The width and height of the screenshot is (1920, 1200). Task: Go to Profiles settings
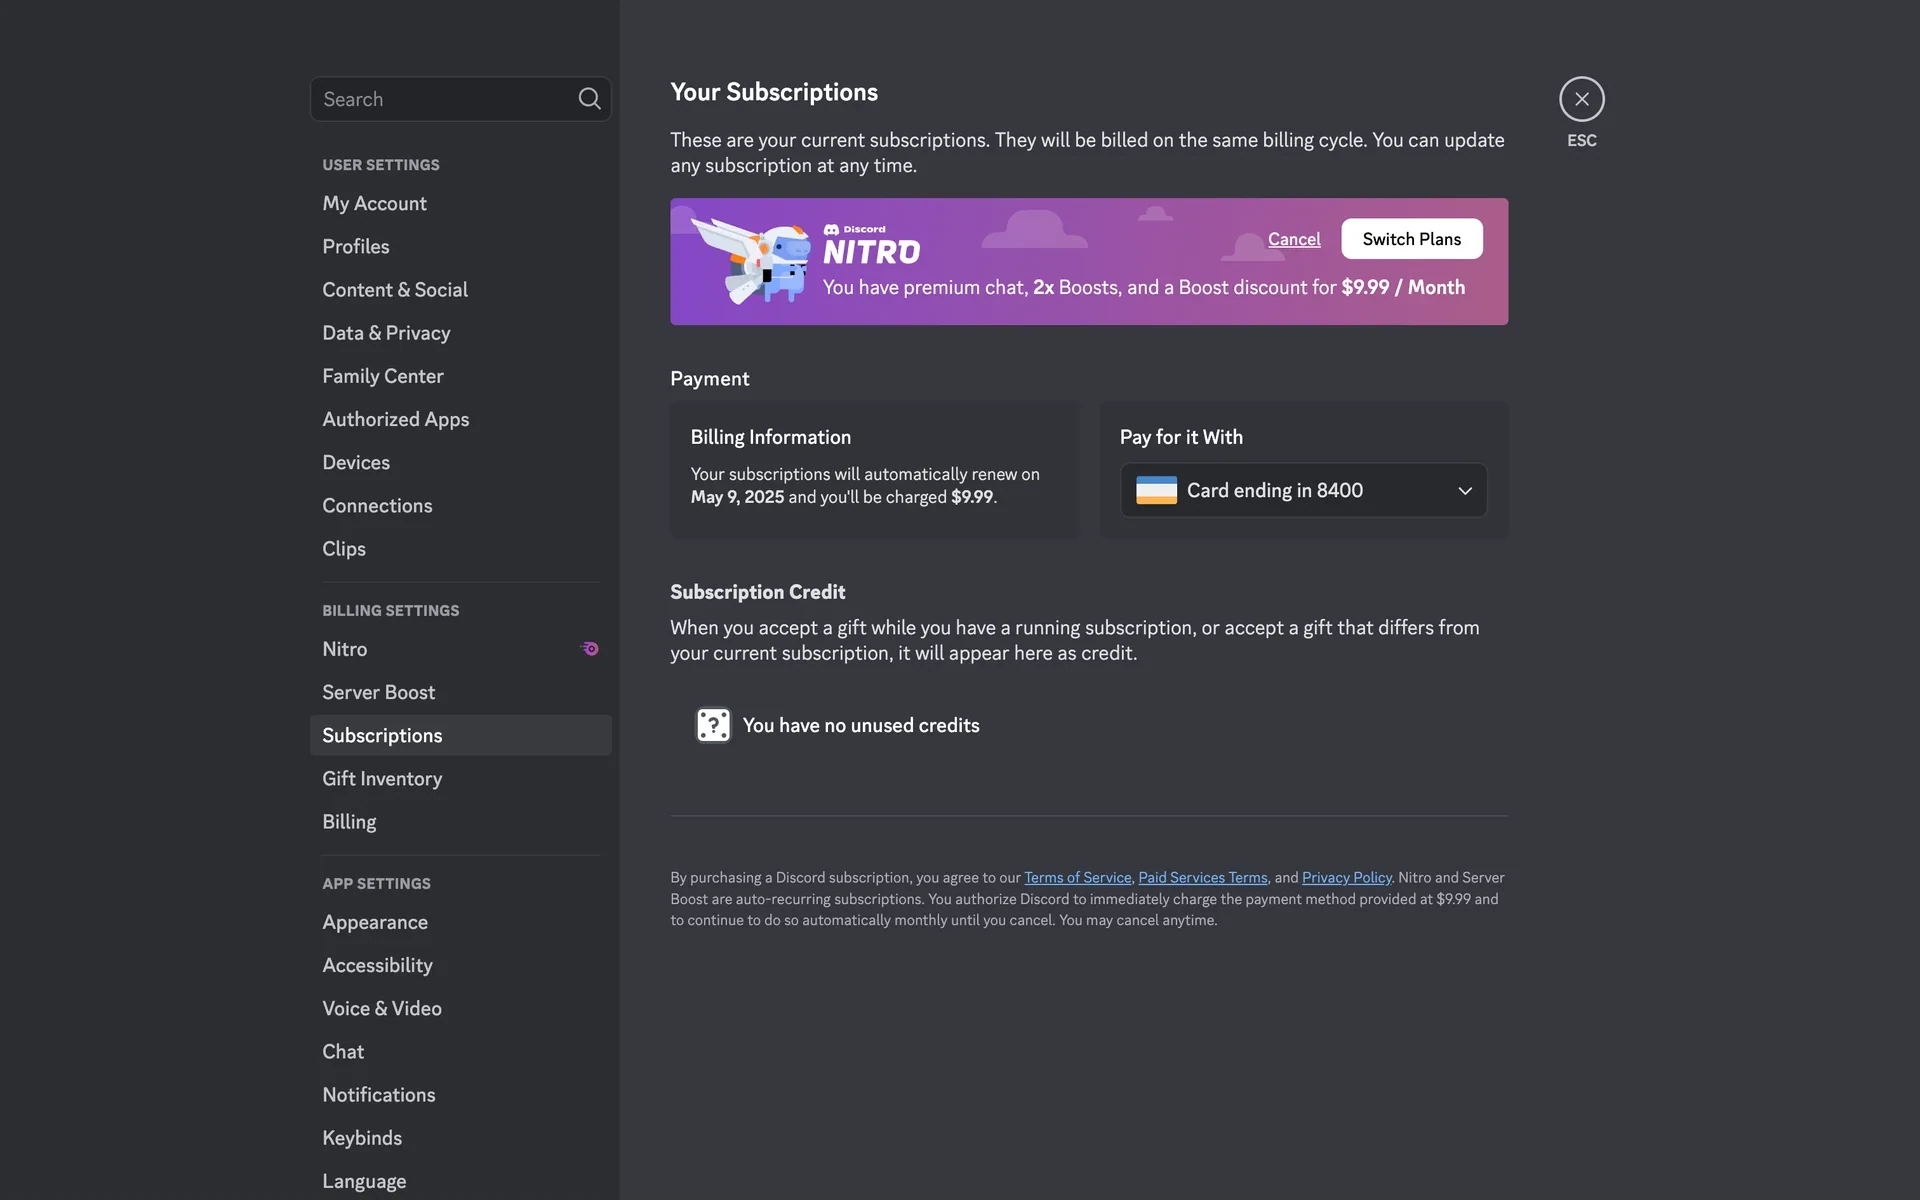[x=460, y=246]
